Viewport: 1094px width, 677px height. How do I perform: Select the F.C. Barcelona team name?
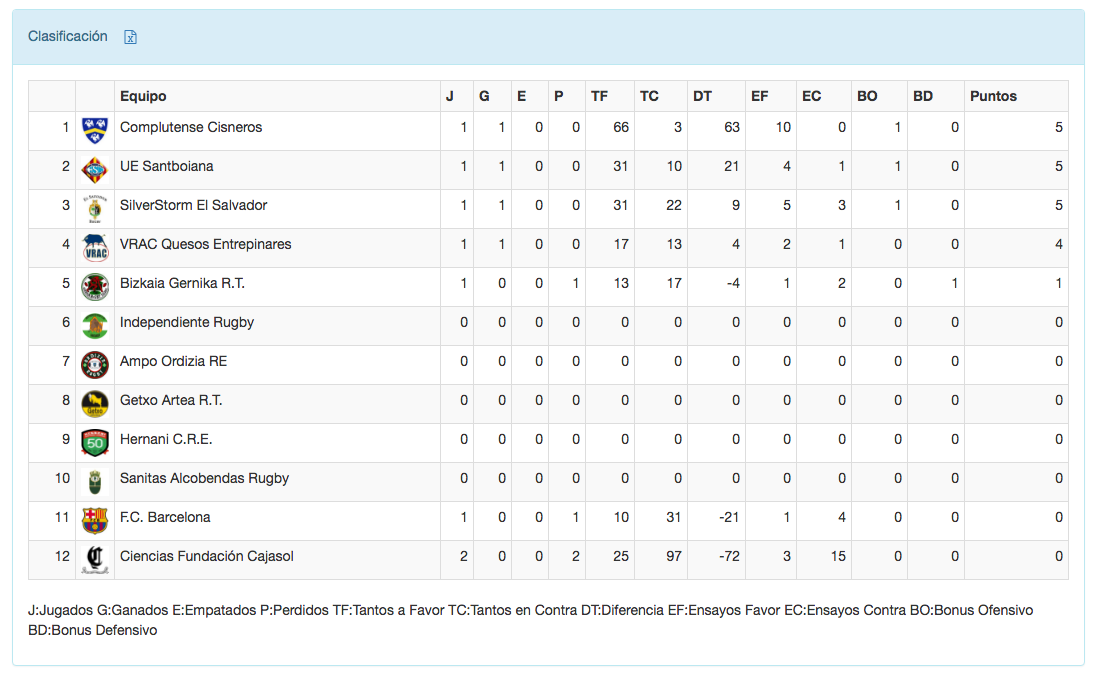tap(165, 517)
